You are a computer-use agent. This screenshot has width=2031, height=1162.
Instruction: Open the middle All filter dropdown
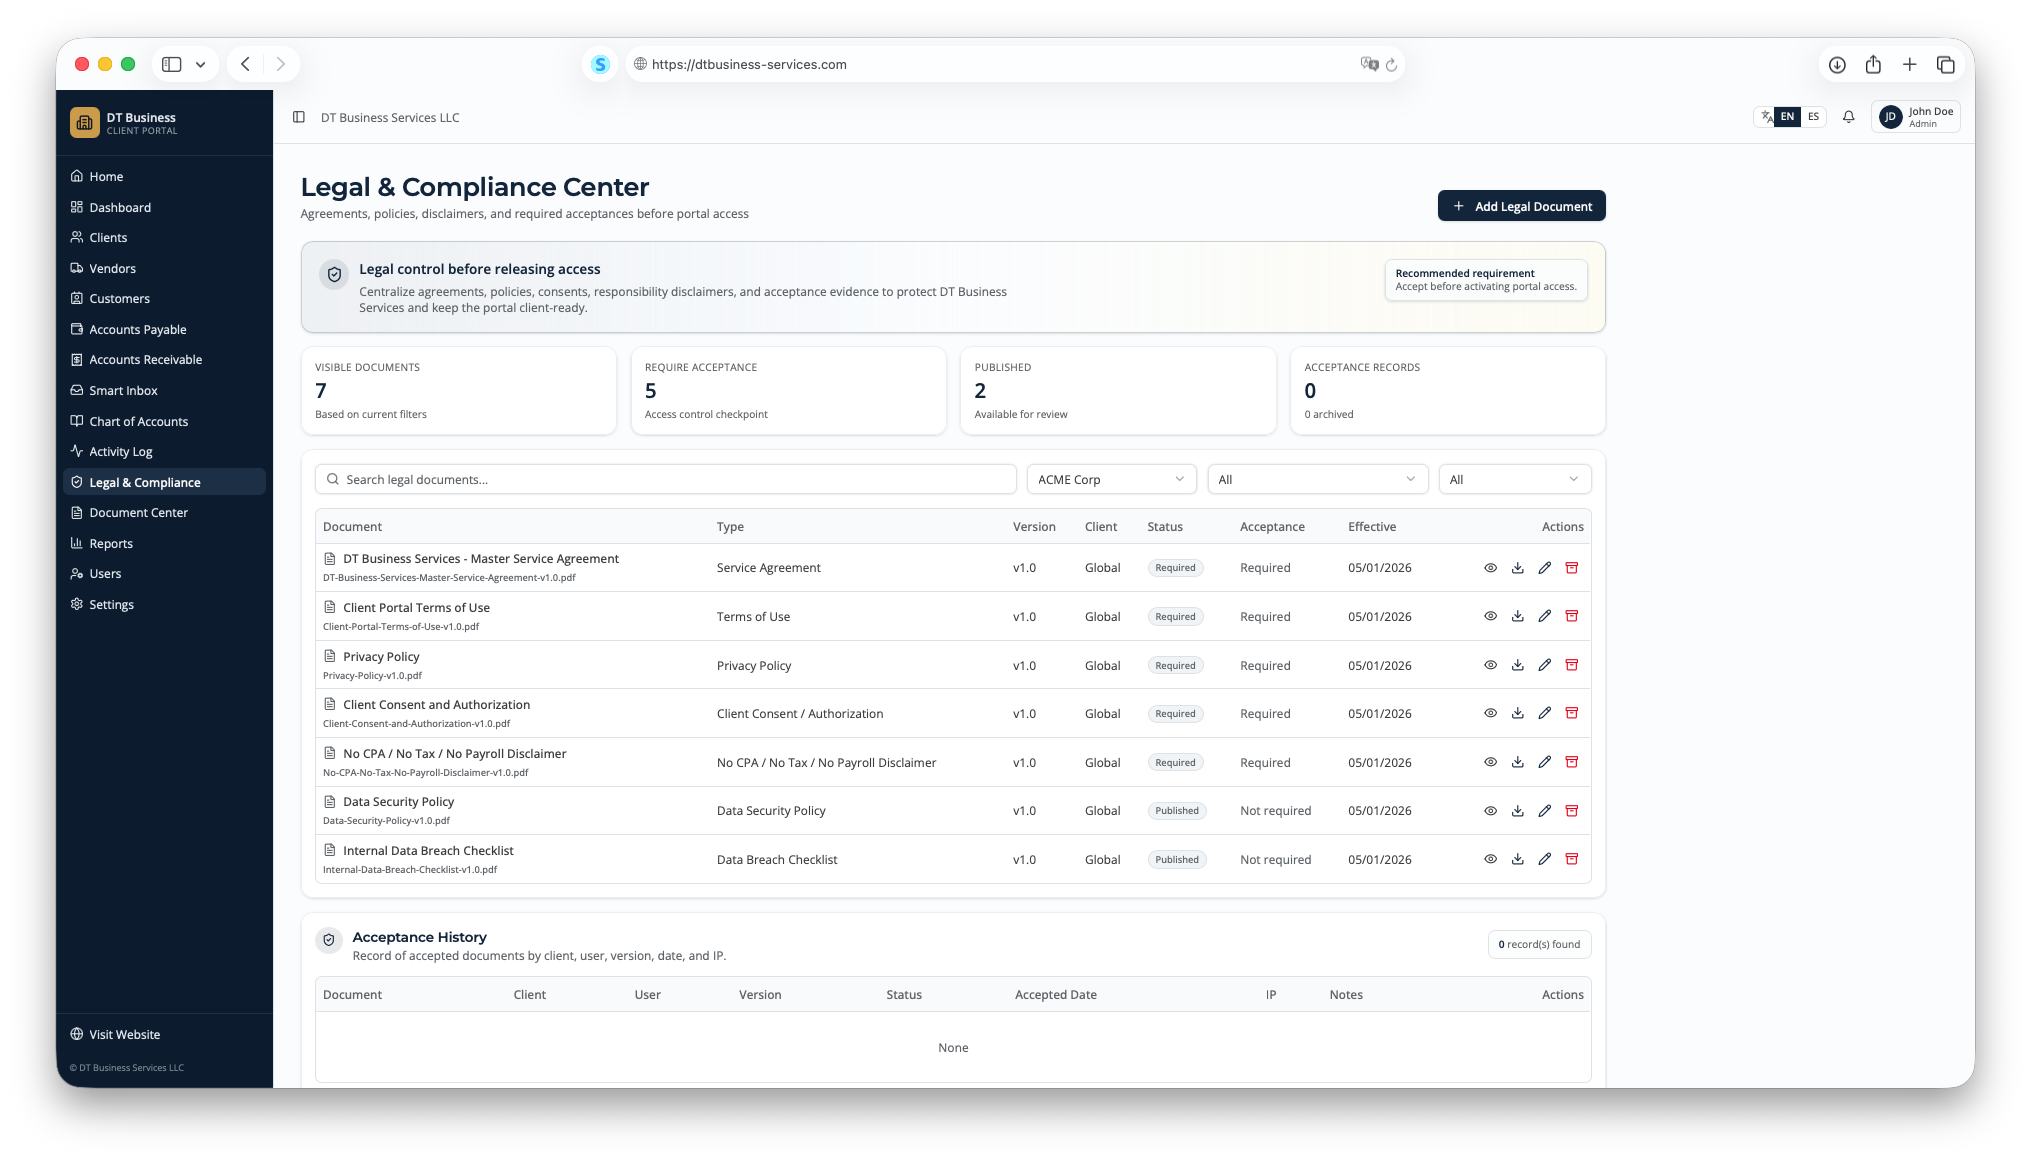1317,480
